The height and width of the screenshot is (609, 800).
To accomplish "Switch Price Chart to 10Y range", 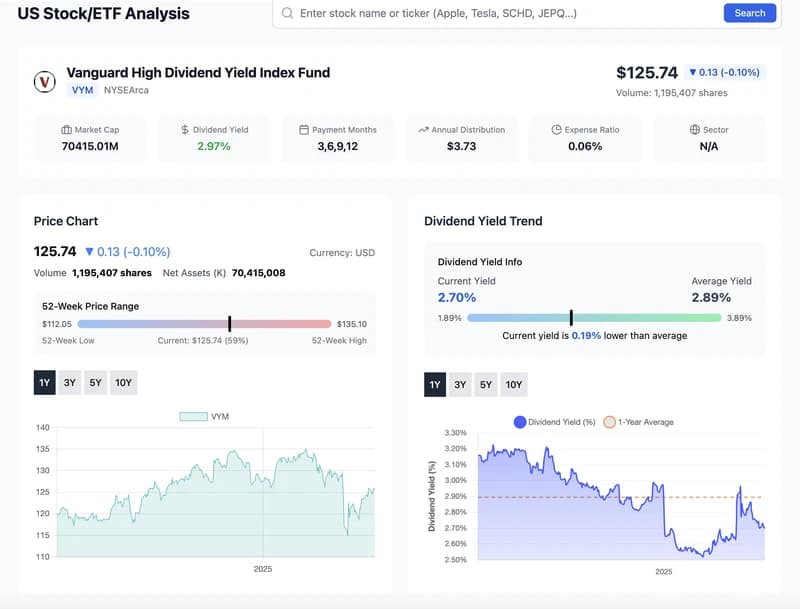I will (123, 383).
